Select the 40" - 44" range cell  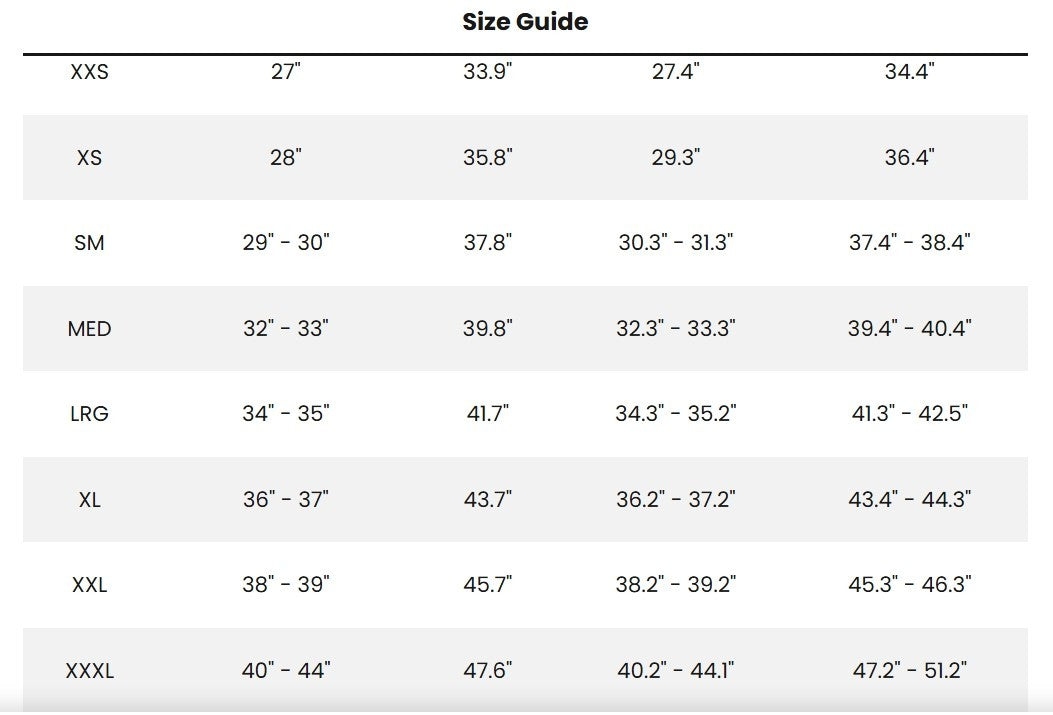pyautogui.click(x=286, y=671)
